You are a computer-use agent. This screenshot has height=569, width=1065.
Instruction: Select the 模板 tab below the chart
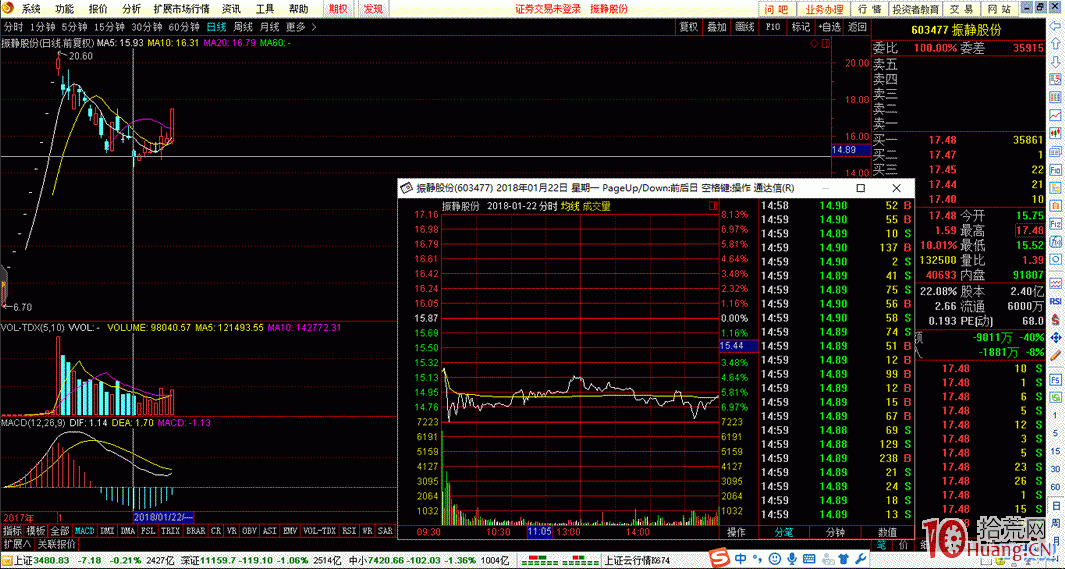pyautogui.click(x=35, y=531)
